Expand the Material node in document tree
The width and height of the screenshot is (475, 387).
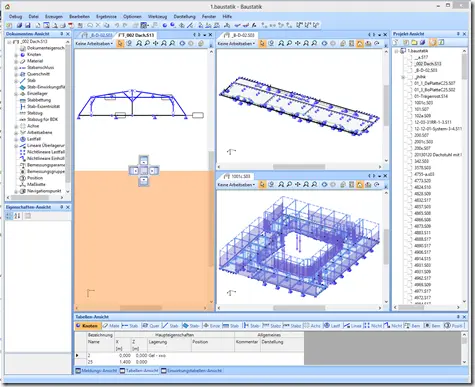tap(16, 61)
